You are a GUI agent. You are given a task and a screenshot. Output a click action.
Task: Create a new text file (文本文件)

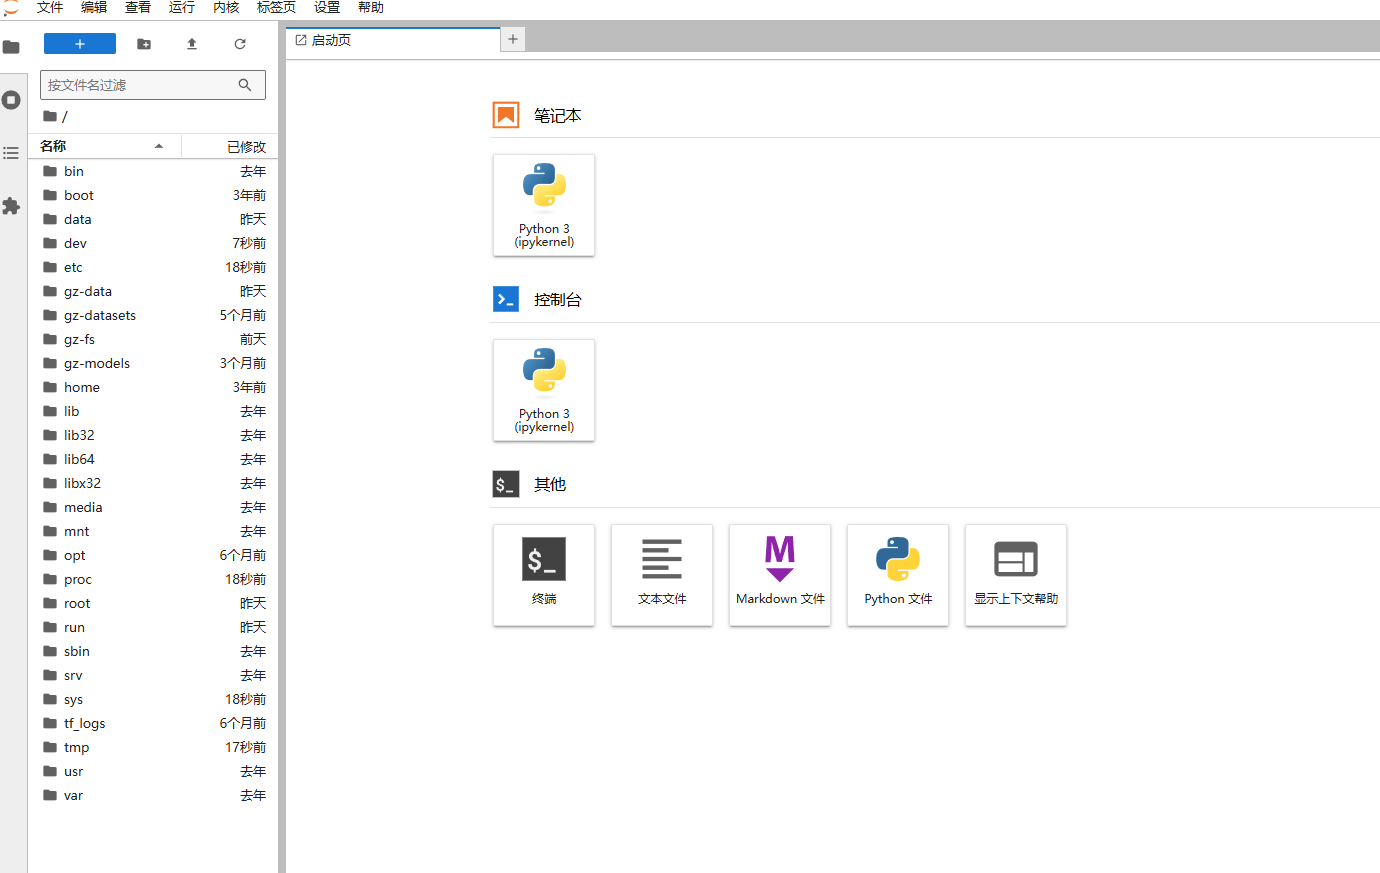click(662, 575)
